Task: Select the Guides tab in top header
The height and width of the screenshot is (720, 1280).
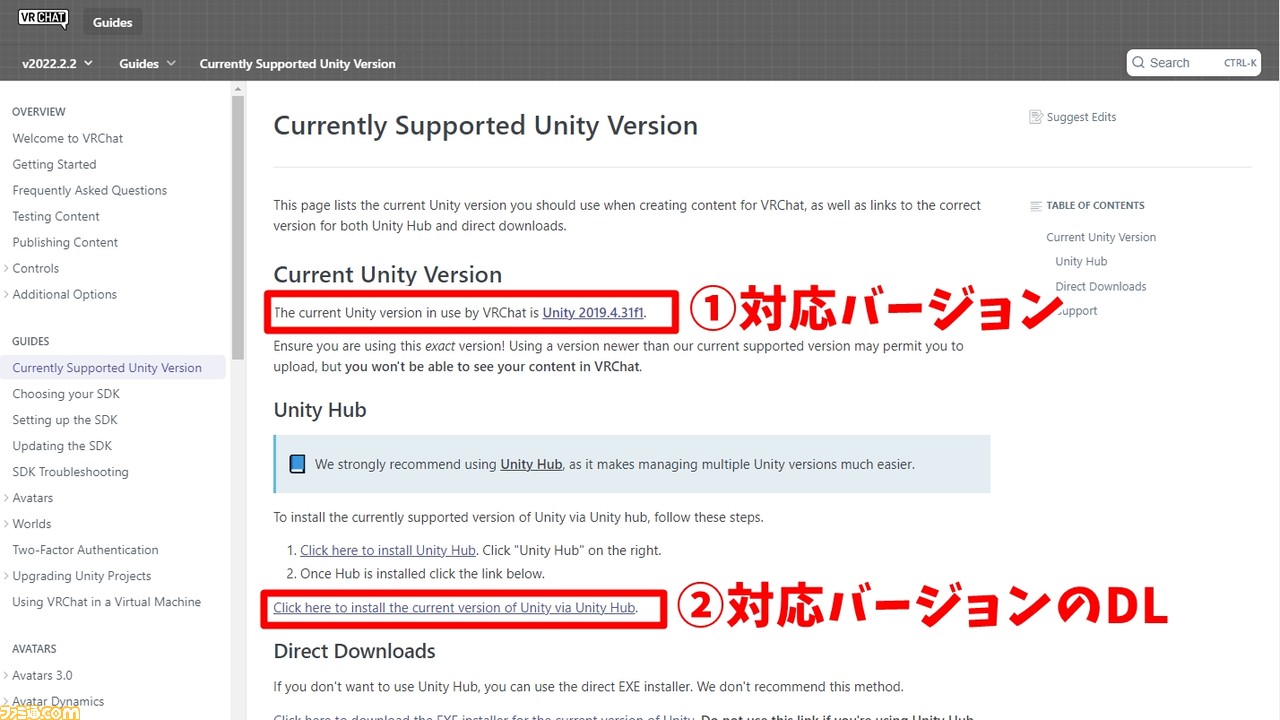Action: (113, 22)
